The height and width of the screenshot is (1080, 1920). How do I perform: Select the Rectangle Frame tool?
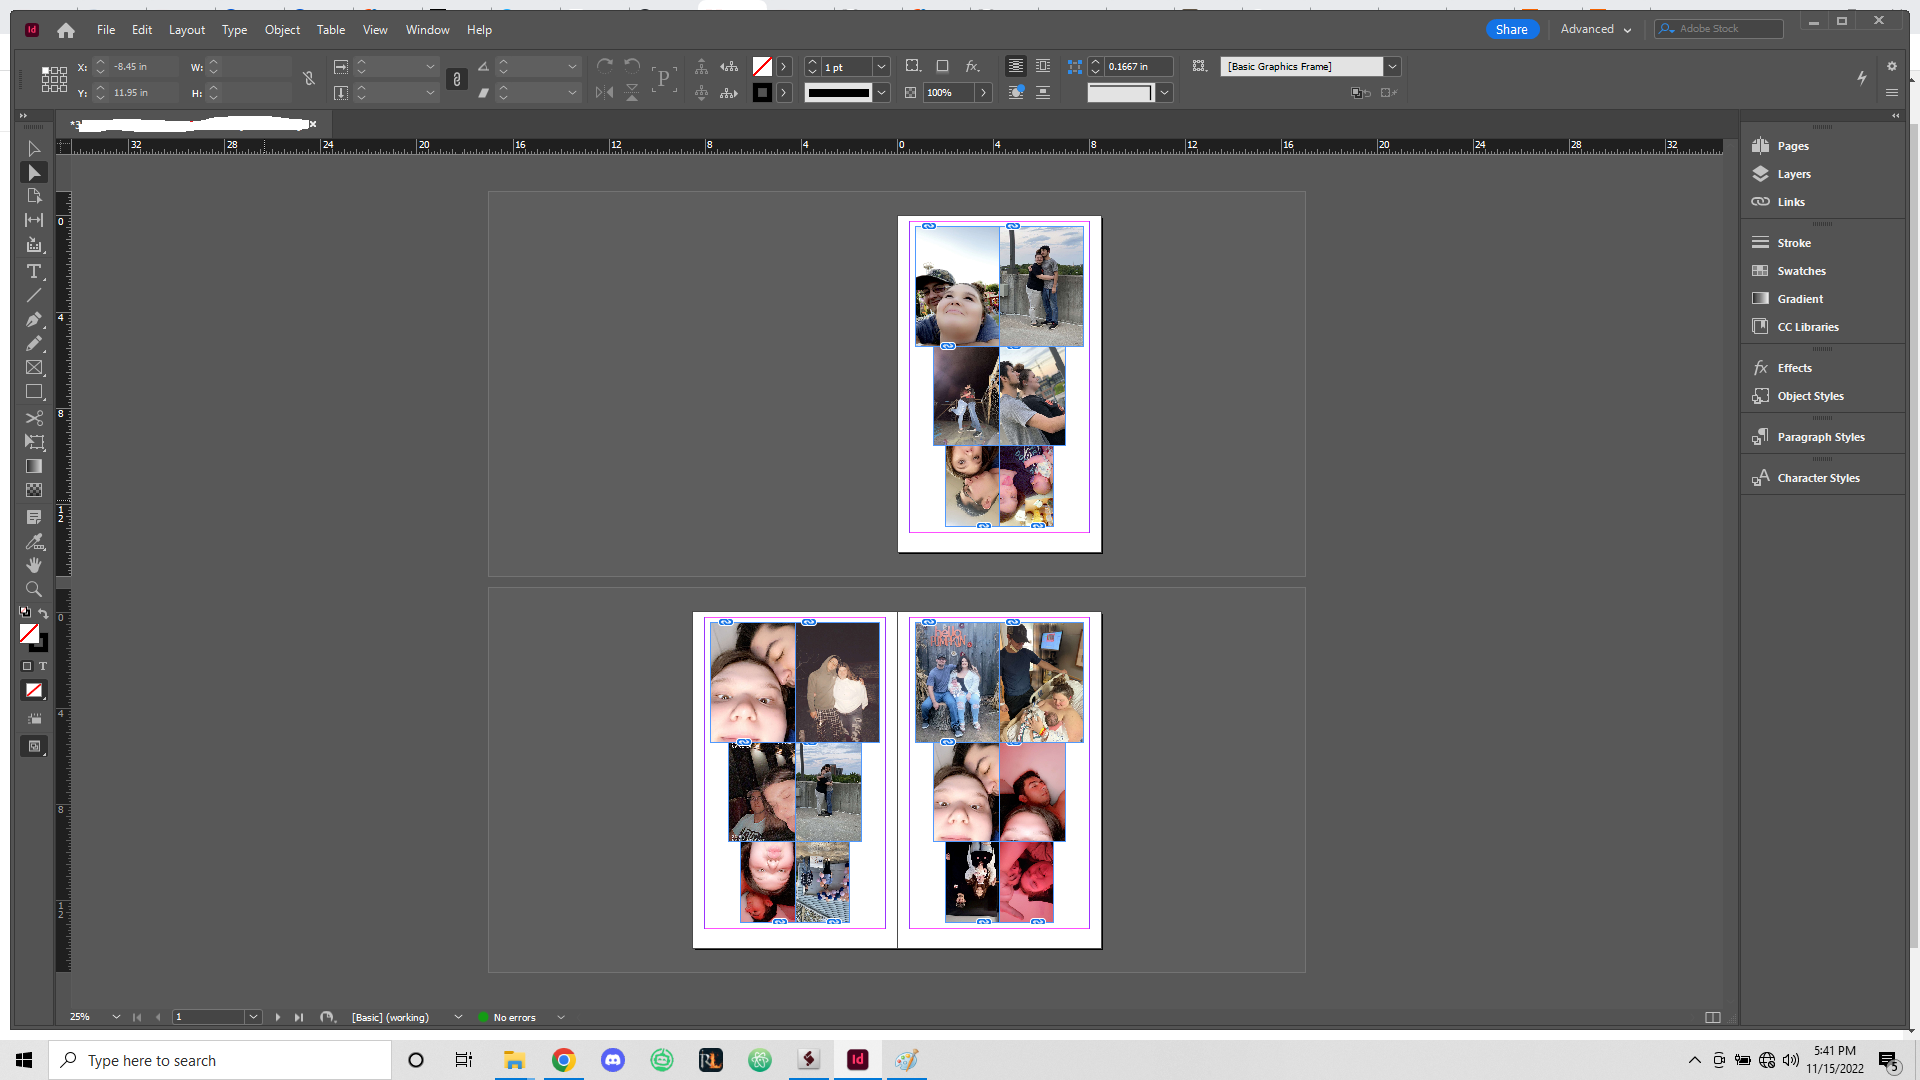pyautogui.click(x=34, y=368)
